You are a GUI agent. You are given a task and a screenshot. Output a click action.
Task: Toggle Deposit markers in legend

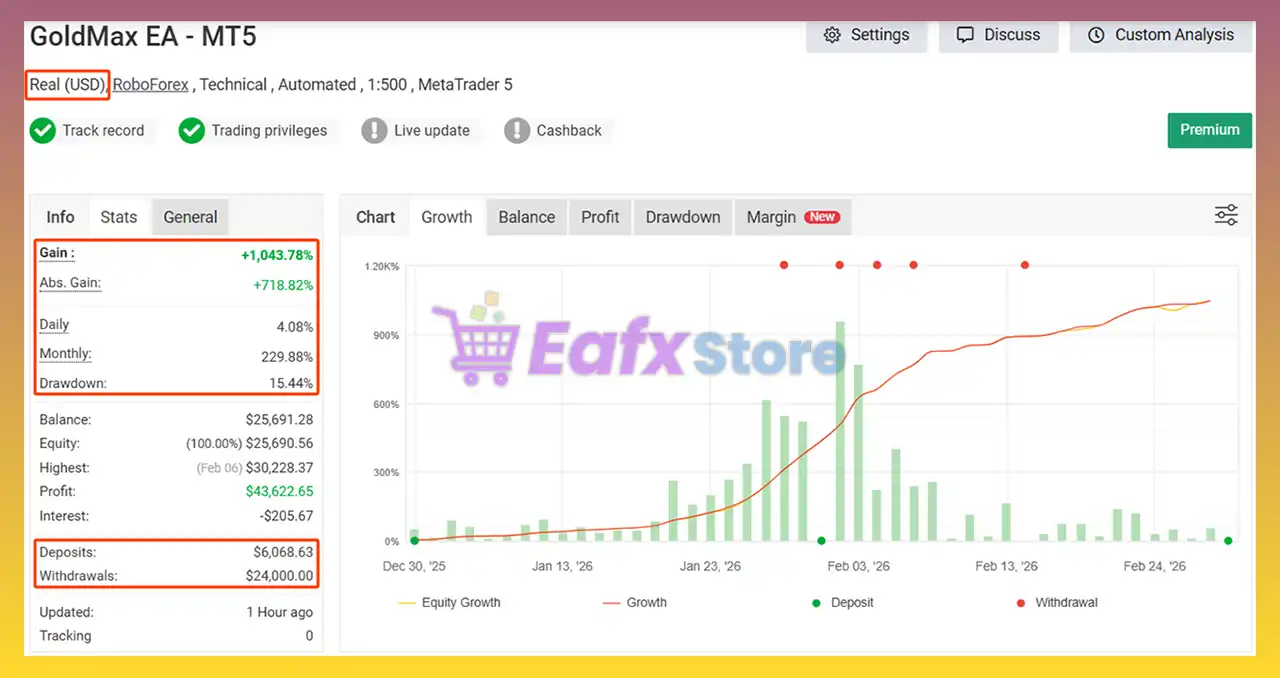tap(842, 603)
